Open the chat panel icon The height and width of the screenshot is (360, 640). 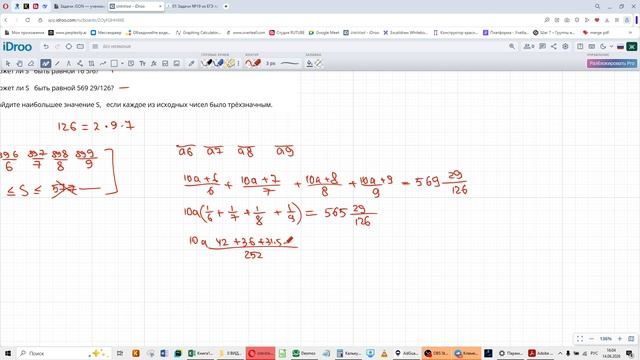click(542, 47)
